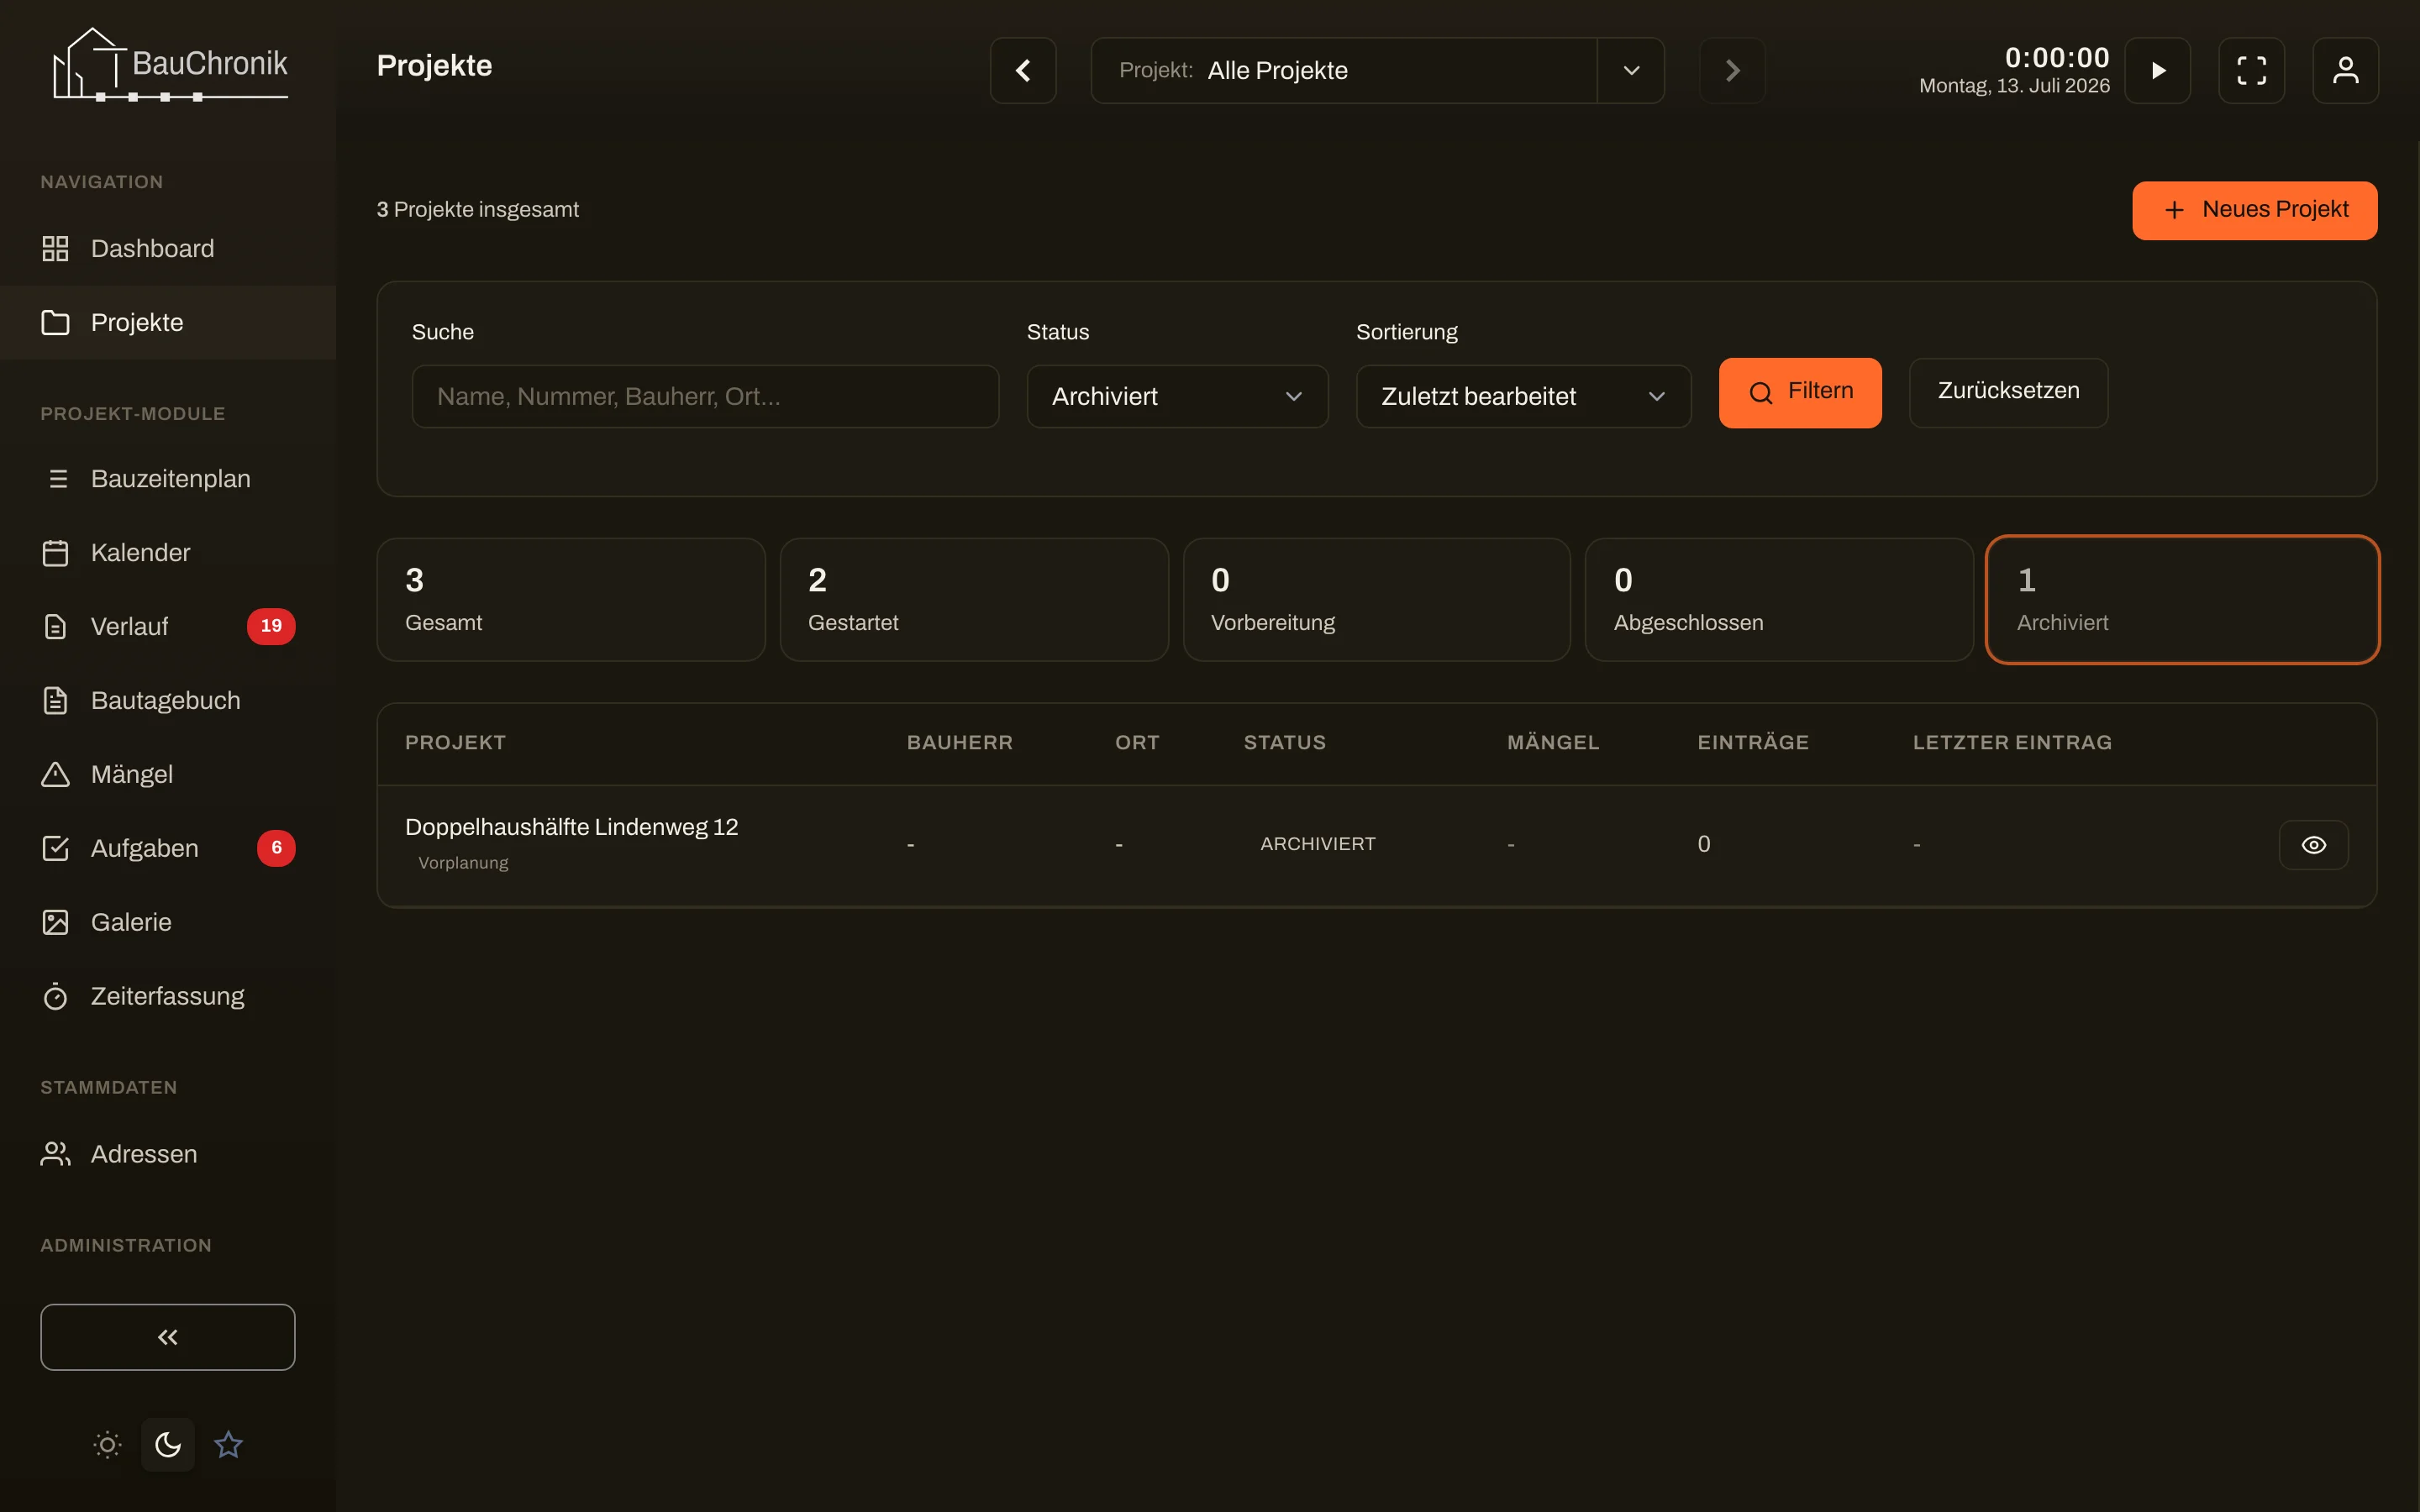Toggle fullscreen mode icon
This screenshot has width=2420, height=1512.
pyautogui.click(x=2252, y=70)
